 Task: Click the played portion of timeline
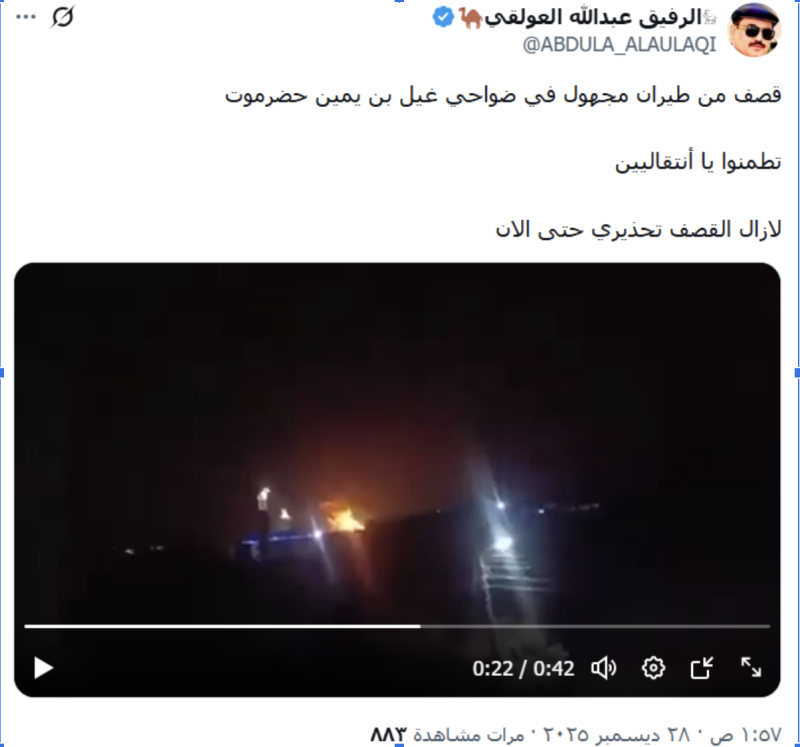[x=222, y=626]
